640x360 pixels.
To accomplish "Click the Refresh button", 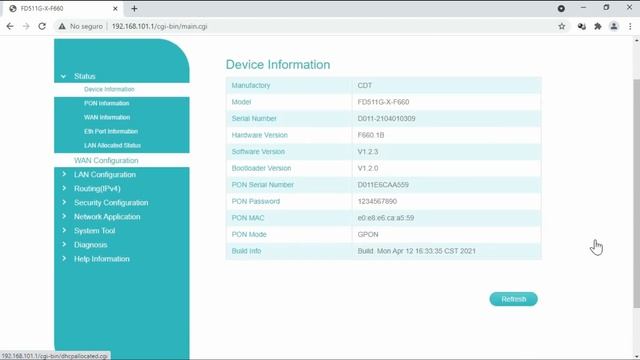I will tap(513, 299).
